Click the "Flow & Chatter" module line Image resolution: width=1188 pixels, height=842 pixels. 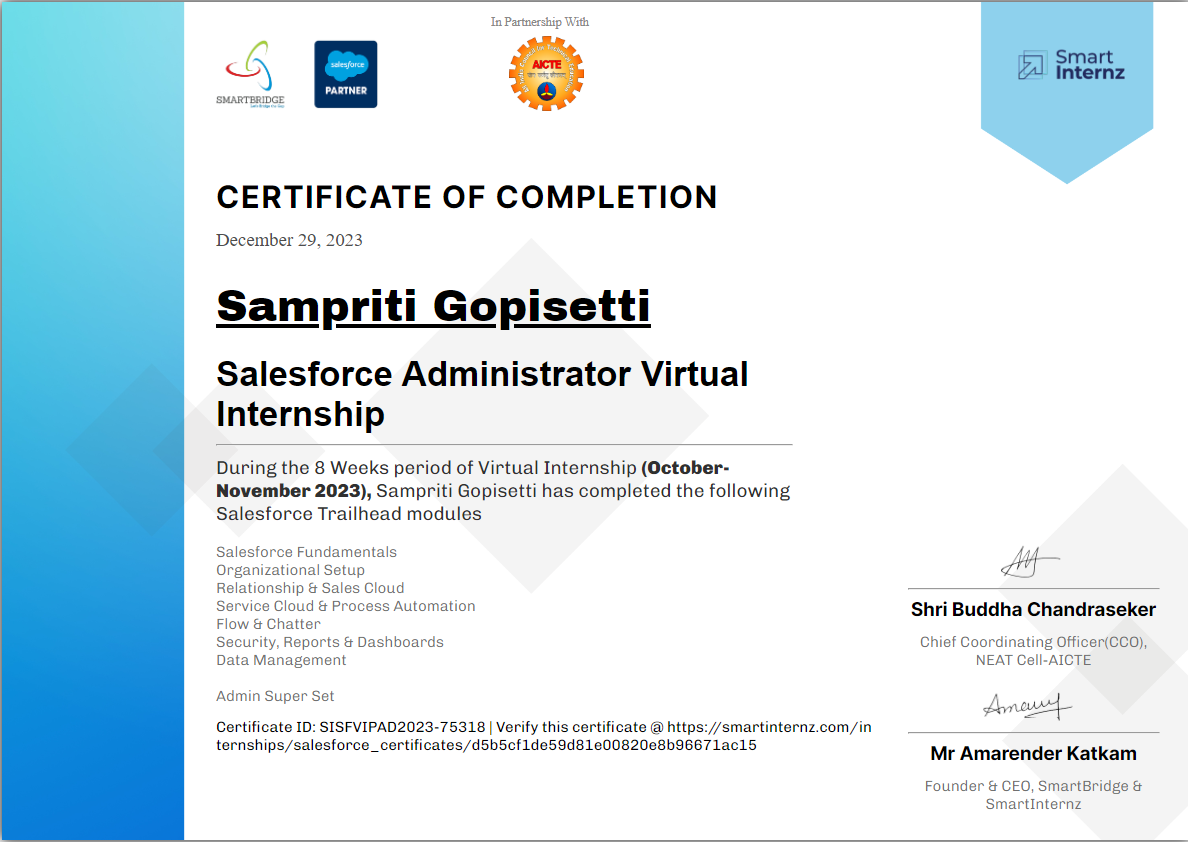268,624
